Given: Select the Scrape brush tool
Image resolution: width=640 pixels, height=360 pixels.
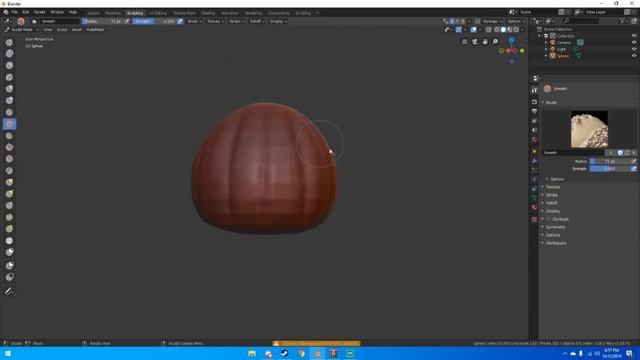Looking at the screenshot, I should (x=9, y=159).
